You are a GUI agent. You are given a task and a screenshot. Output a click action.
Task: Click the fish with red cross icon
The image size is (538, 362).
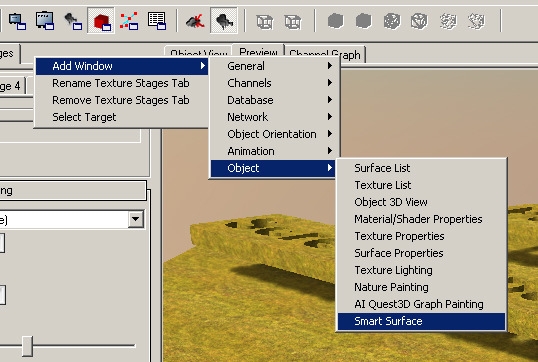(x=195, y=21)
